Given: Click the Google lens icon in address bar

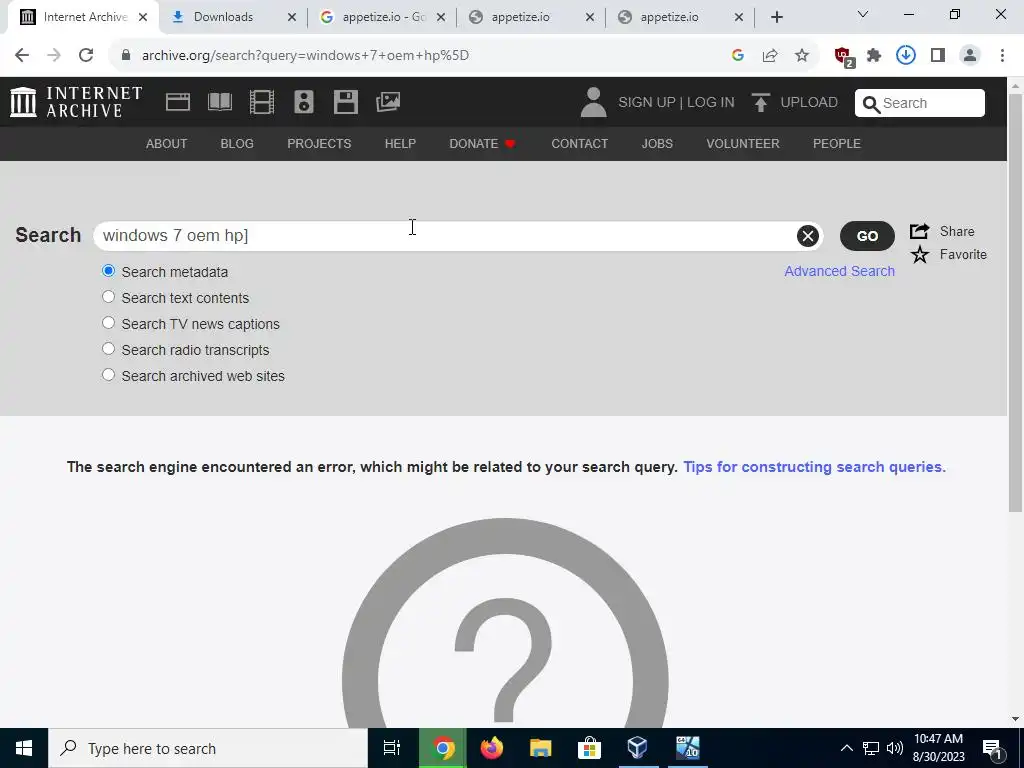Looking at the screenshot, I should (738, 56).
